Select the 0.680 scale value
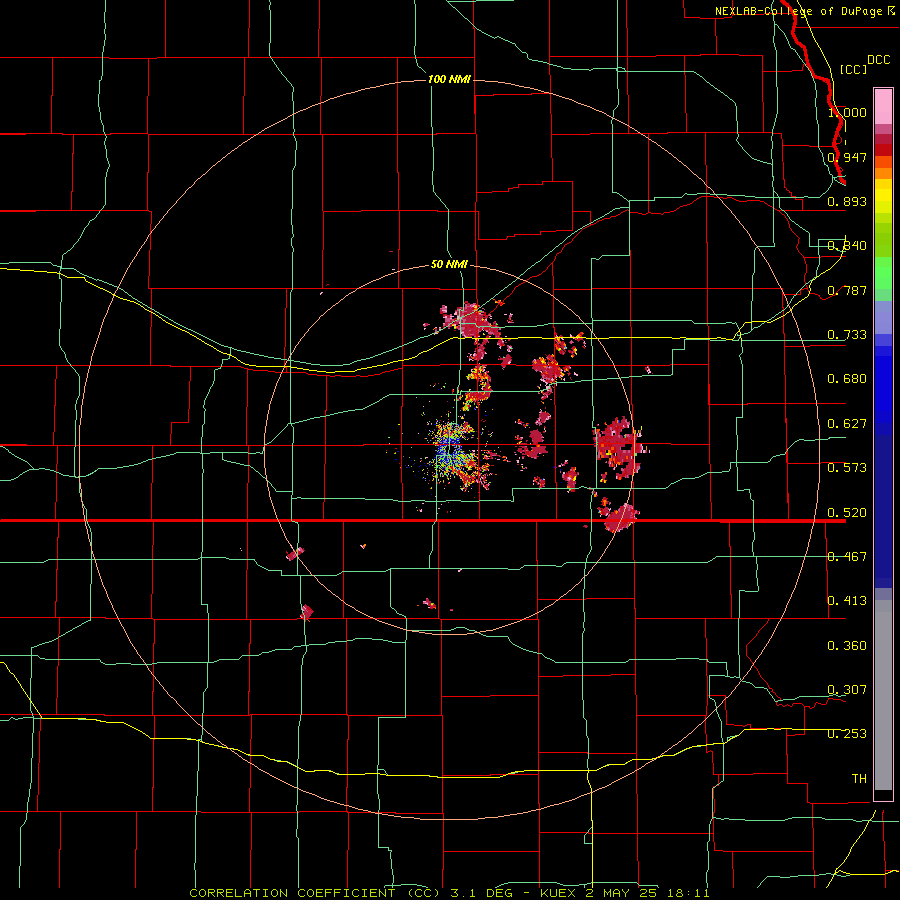This screenshot has height=900, width=900. (847, 379)
